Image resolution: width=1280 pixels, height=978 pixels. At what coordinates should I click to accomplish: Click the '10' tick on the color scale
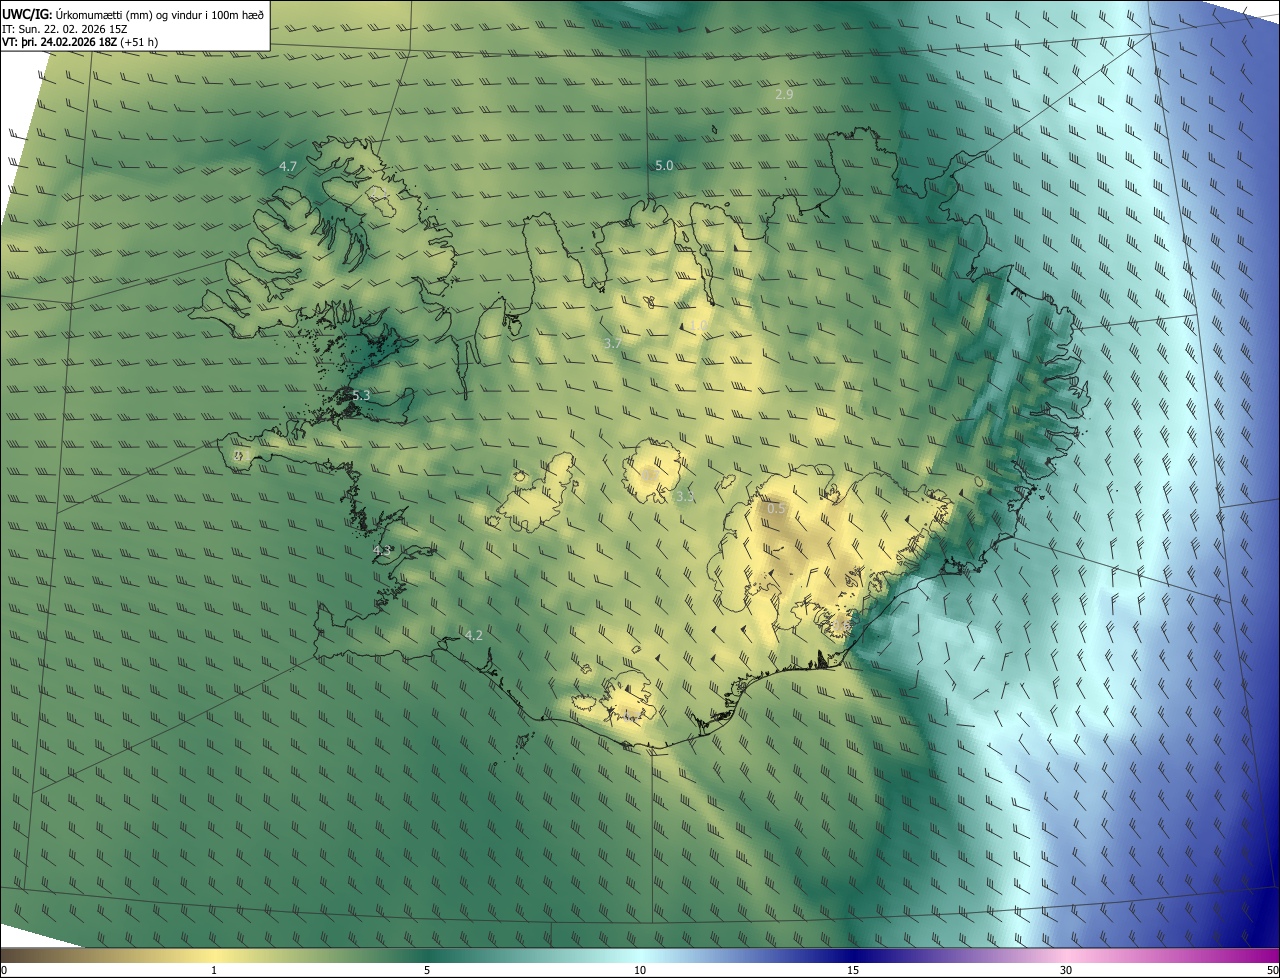click(640, 970)
